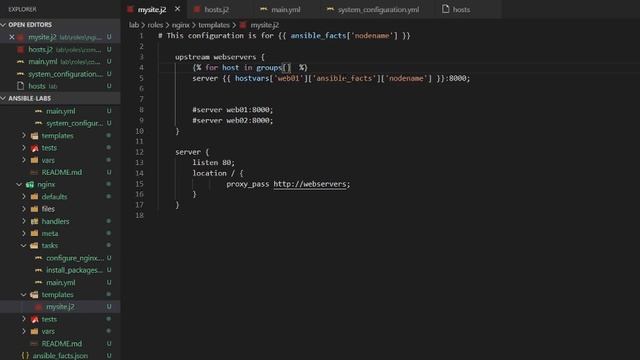
Task: Open README.md above nginx folder
Action: point(60,172)
